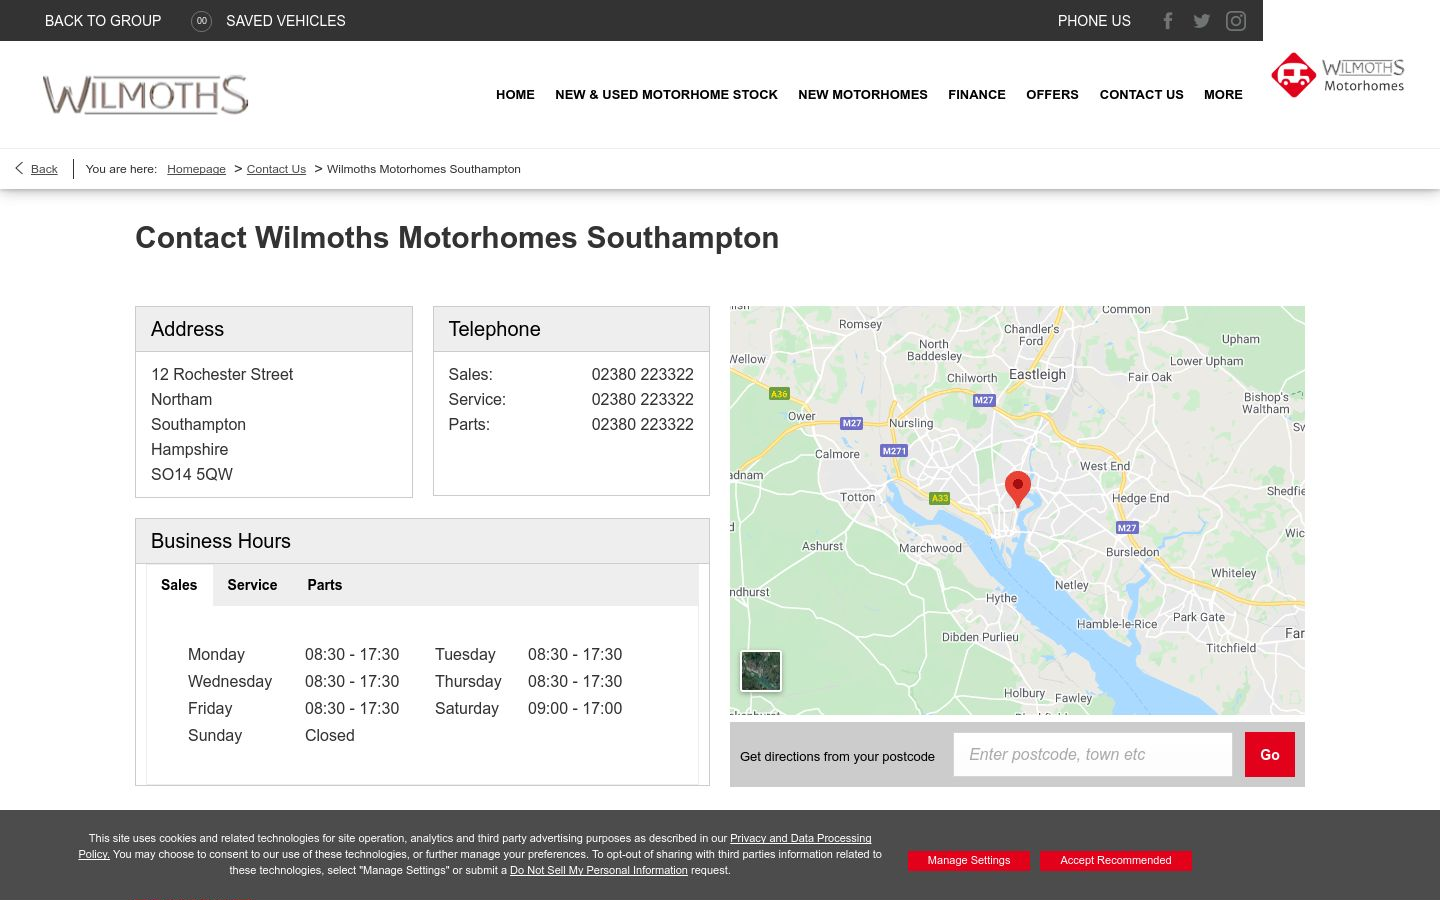Click the Sales phone number 02380 223322
The height and width of the screenshot is (900, 1440).
click(x=642, y=374)
